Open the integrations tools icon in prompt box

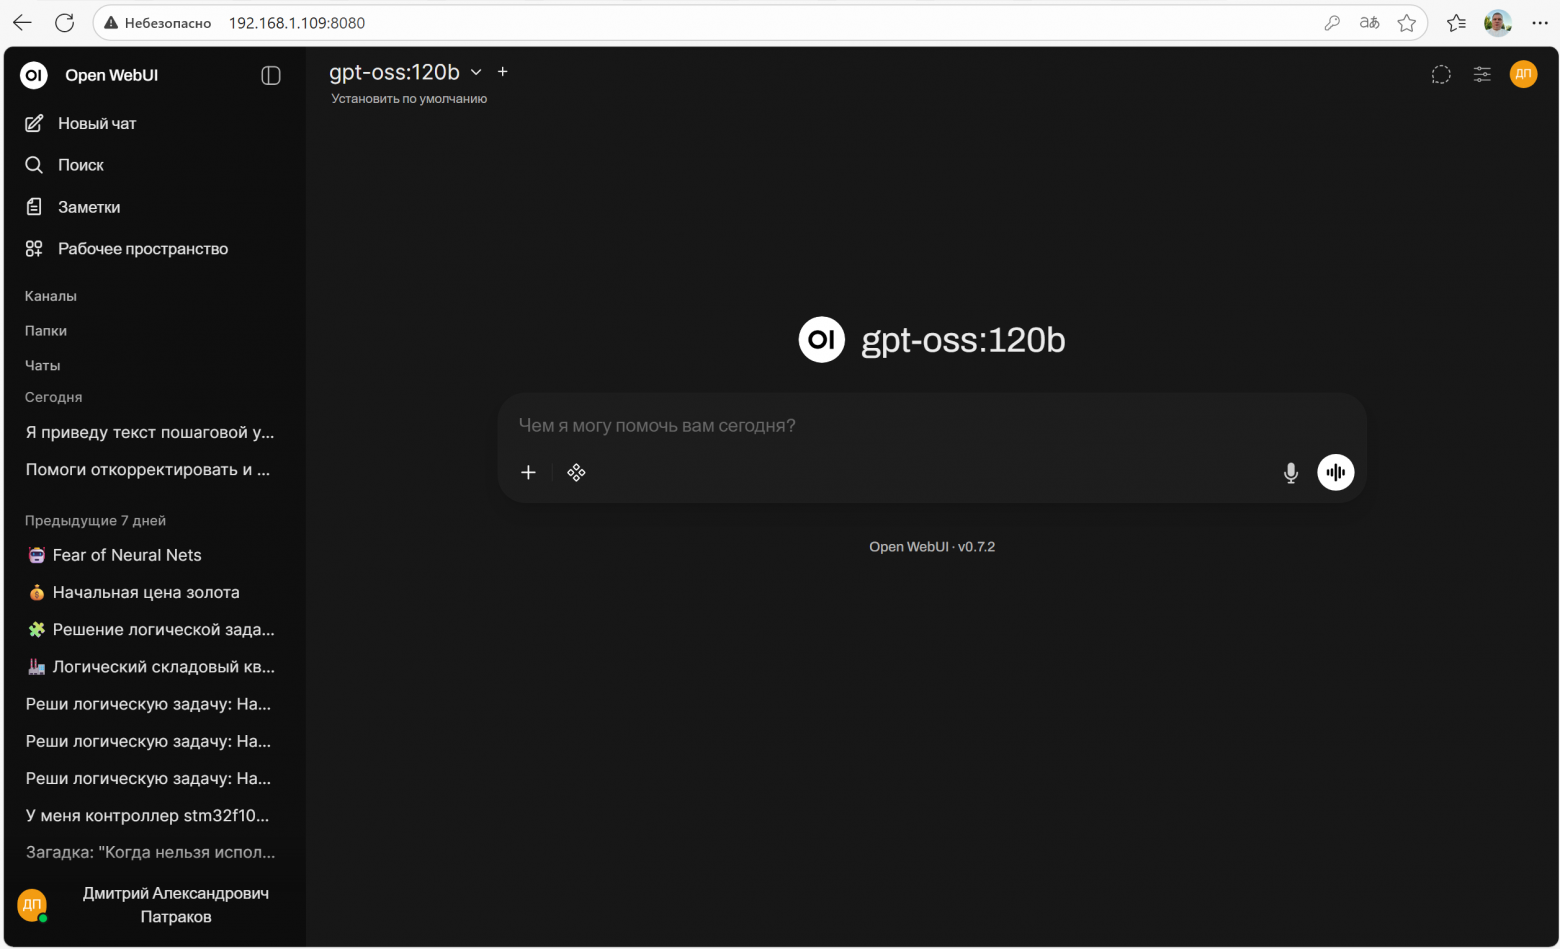tap(576, 472)
